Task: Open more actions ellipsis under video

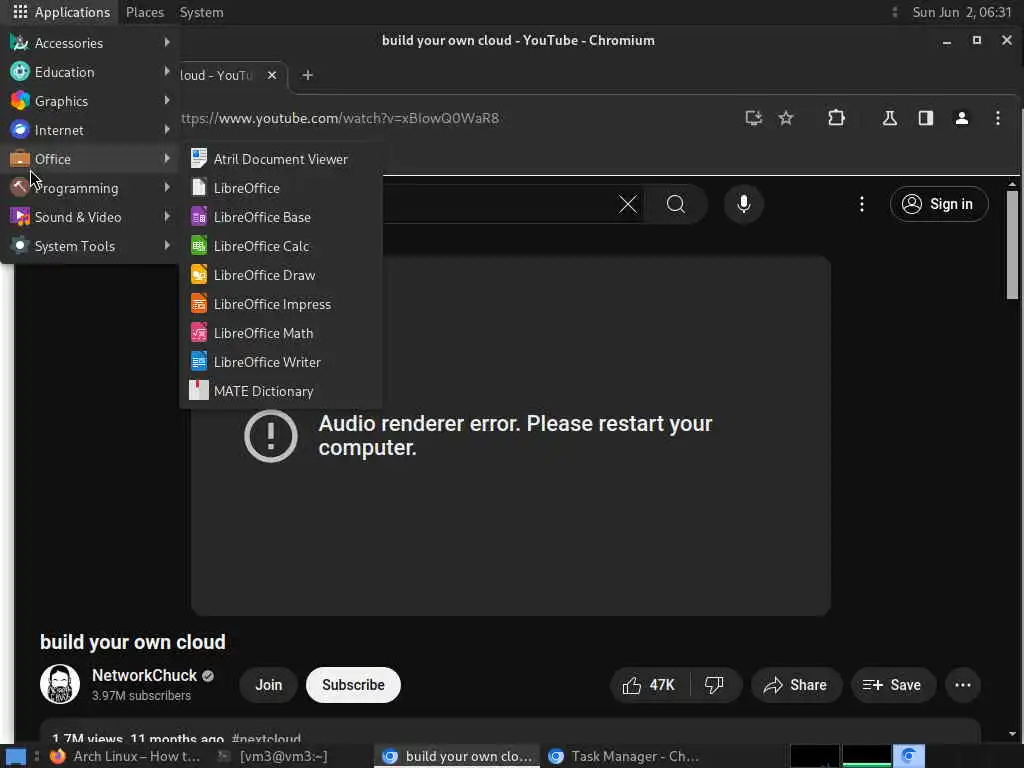Action: [x=963, y=685]
